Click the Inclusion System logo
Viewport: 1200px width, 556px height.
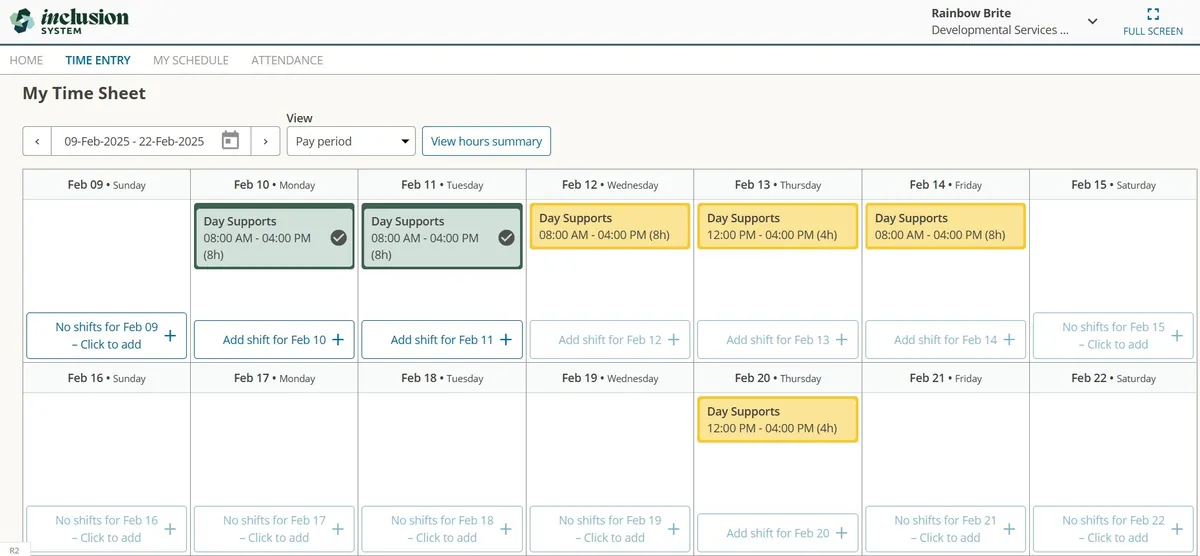(70, 20)
